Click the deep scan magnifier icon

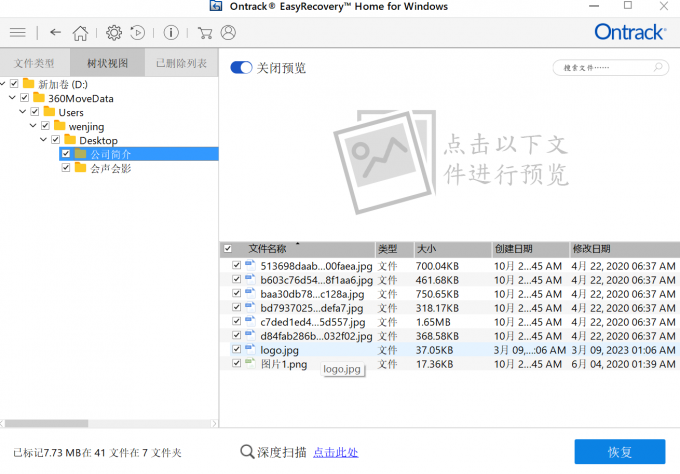(247, 452)
